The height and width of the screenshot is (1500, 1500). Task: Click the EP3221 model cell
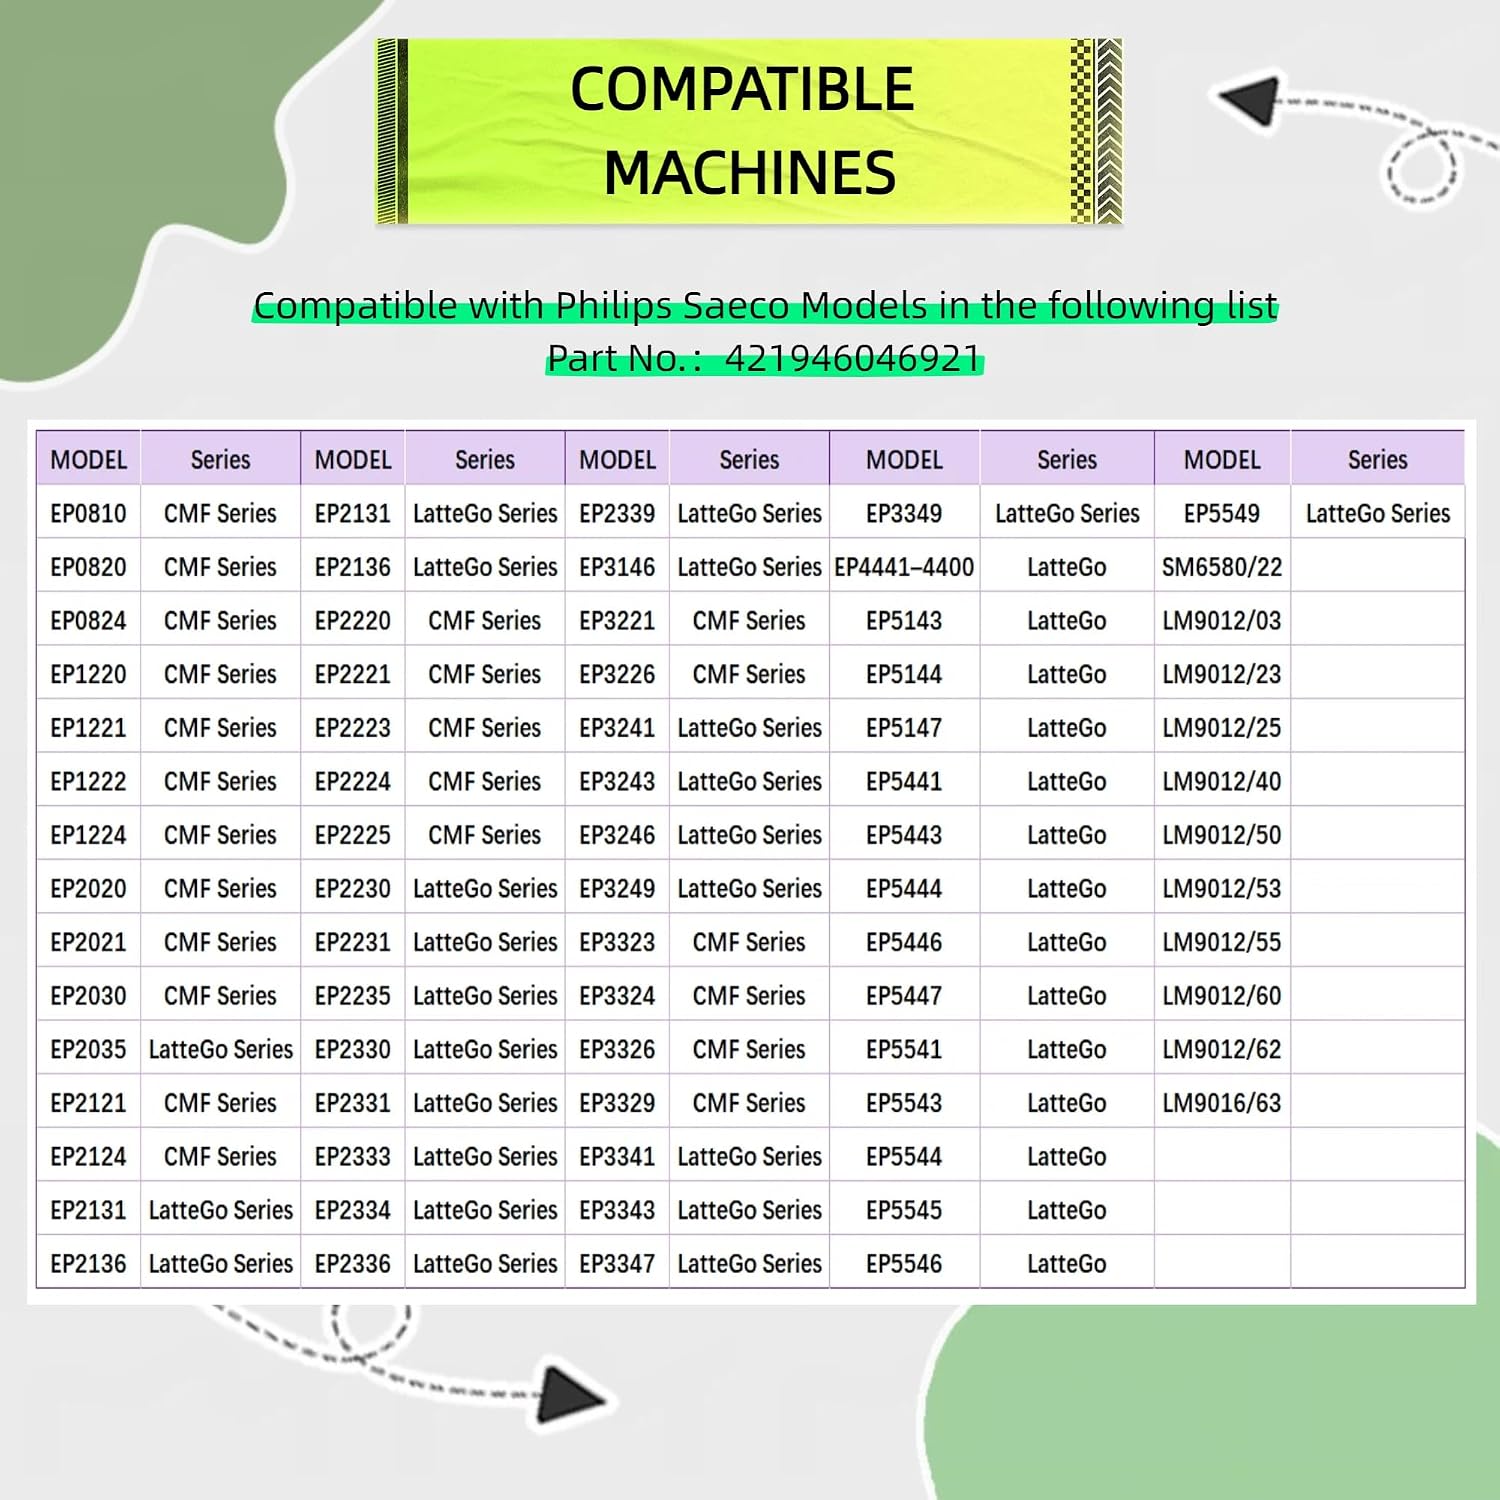click(x=617, y=621)
